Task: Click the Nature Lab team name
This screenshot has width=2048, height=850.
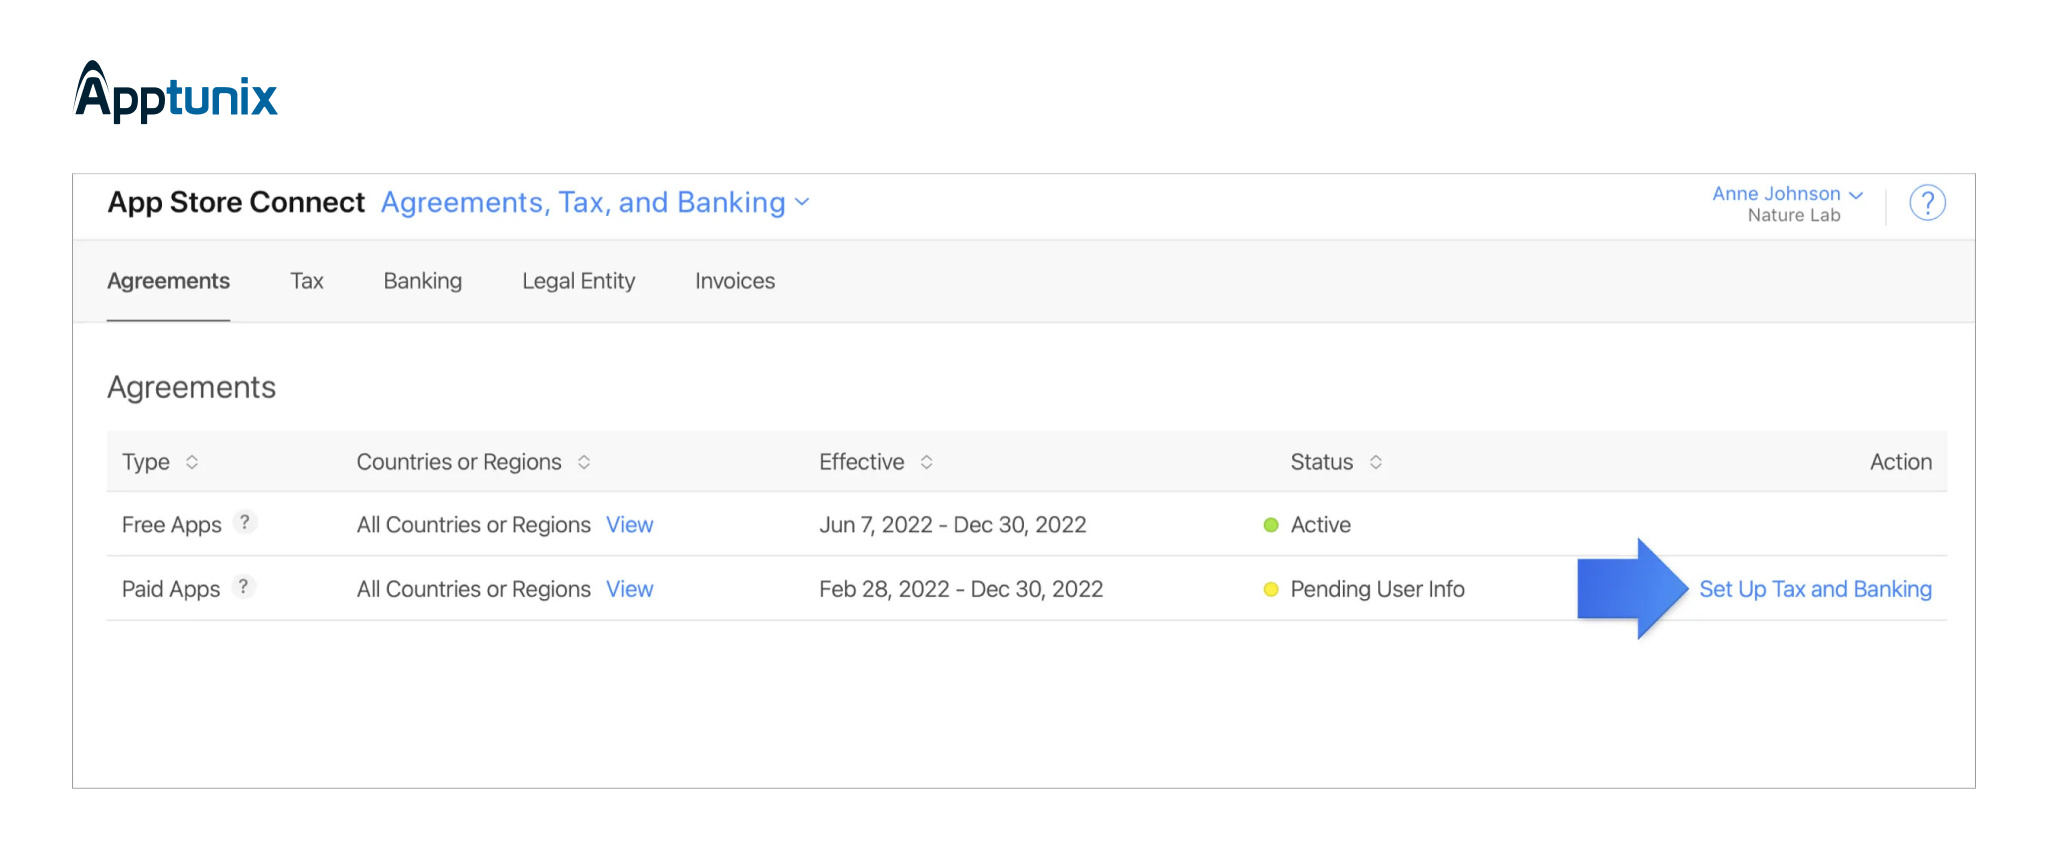Action: pyautogui.click(x=1794, y=215)
